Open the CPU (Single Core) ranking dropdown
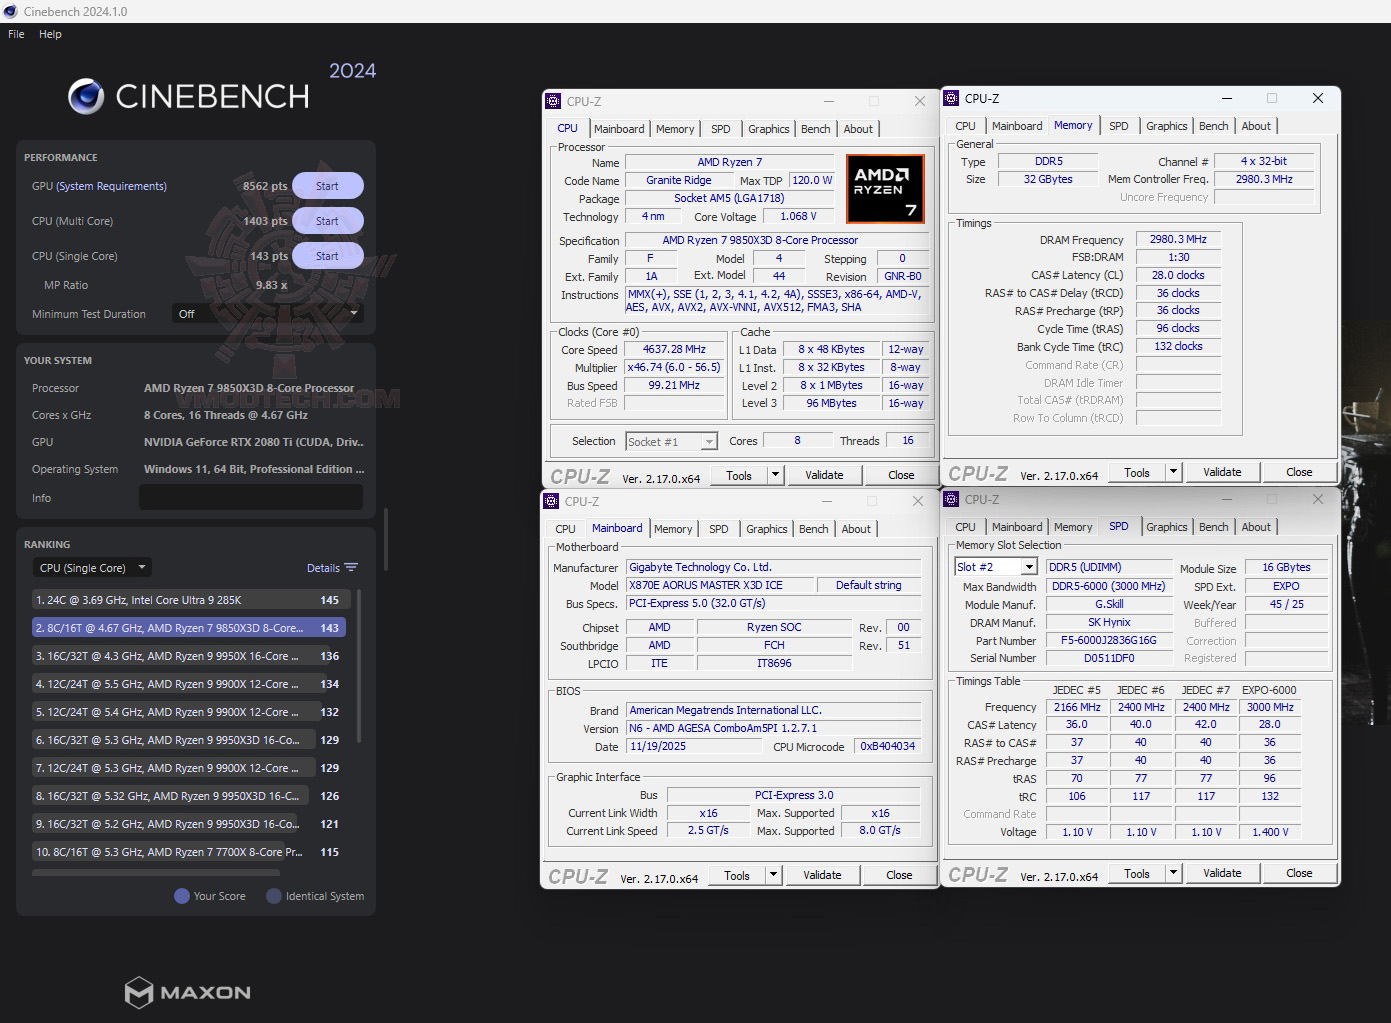The image size is (1391, 1023). tap(92, 568)
